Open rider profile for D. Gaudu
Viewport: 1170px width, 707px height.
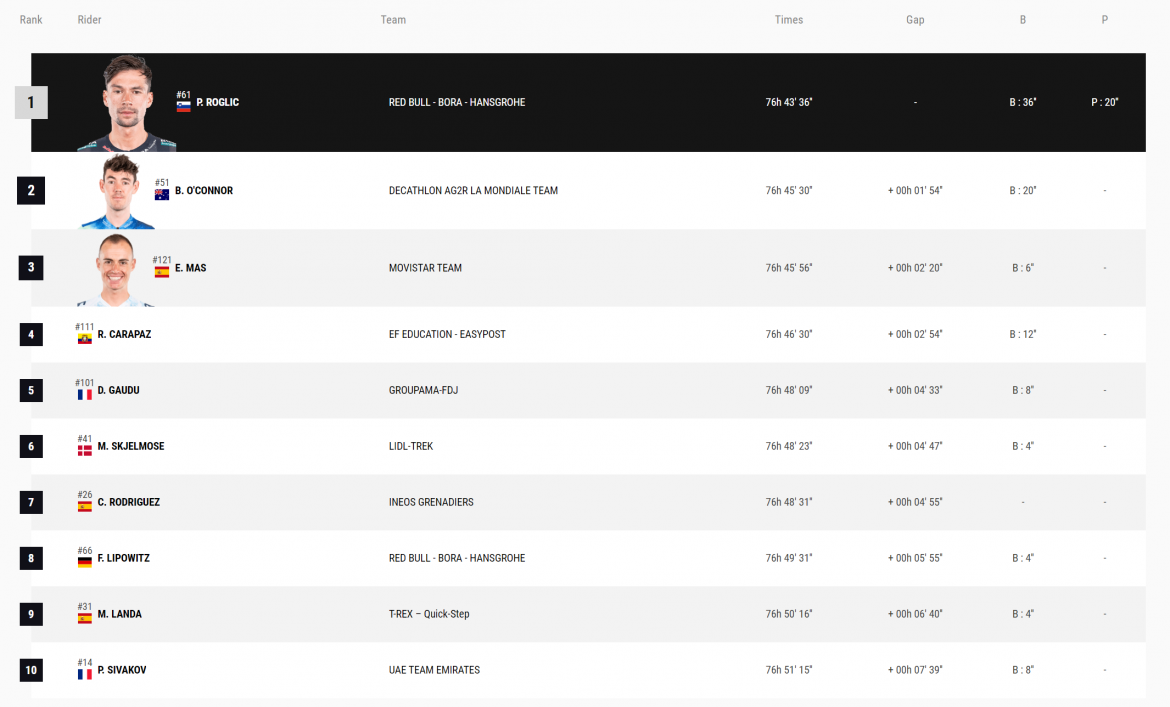coord(118,390)
